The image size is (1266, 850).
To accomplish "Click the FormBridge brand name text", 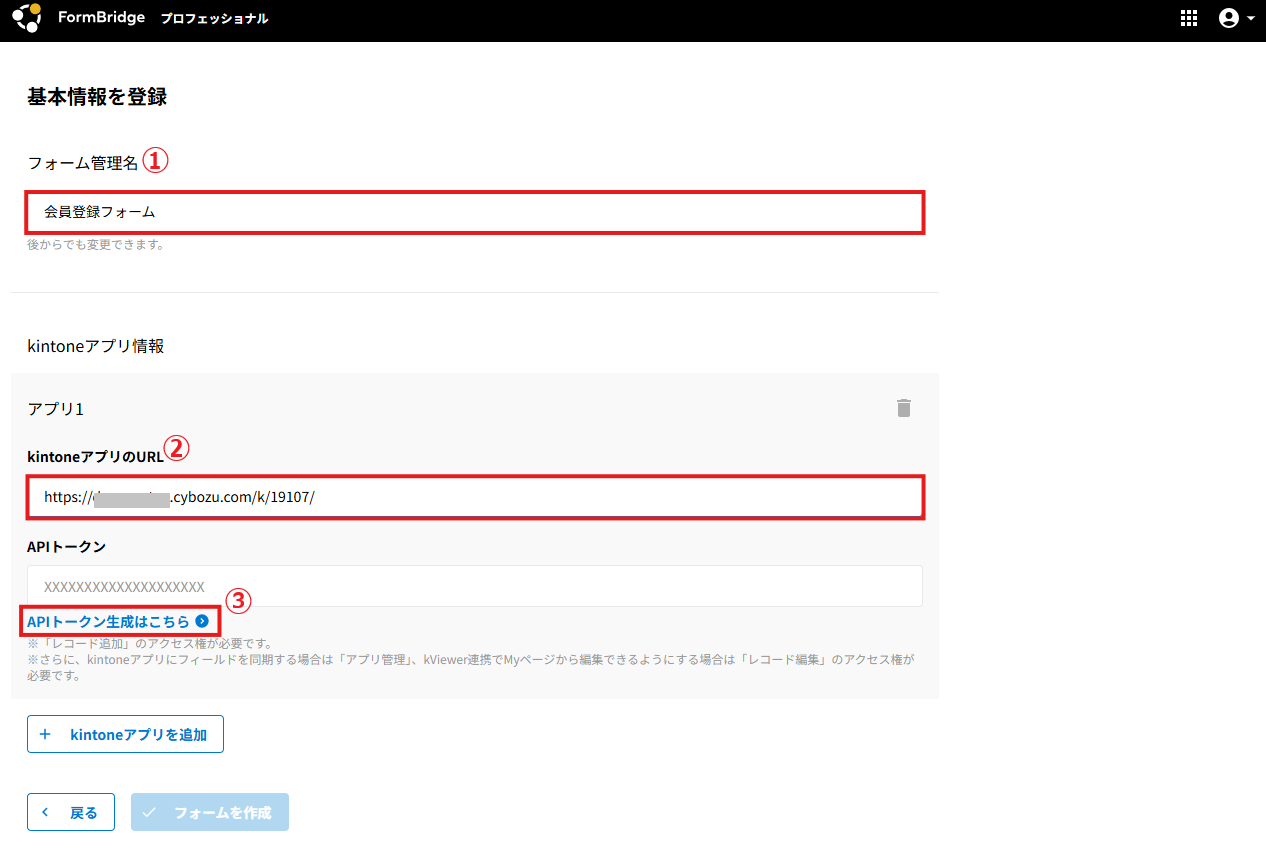I will (101, 18).
